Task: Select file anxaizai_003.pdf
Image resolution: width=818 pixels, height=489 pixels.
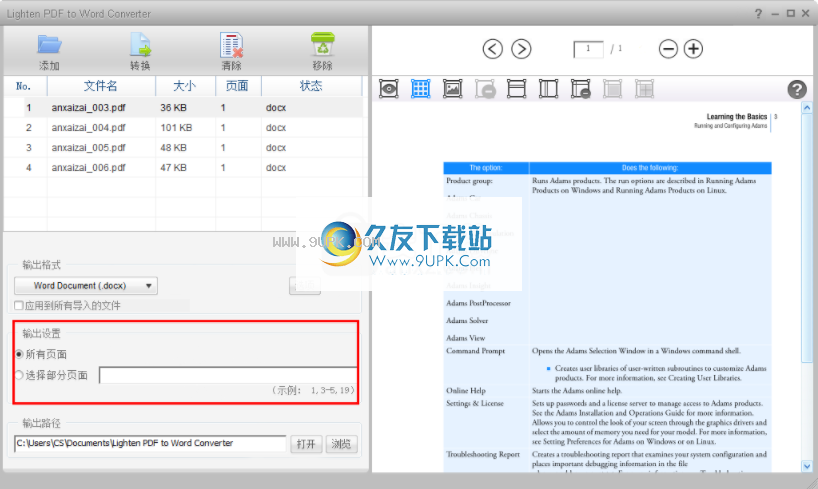Action: [89, 108]
